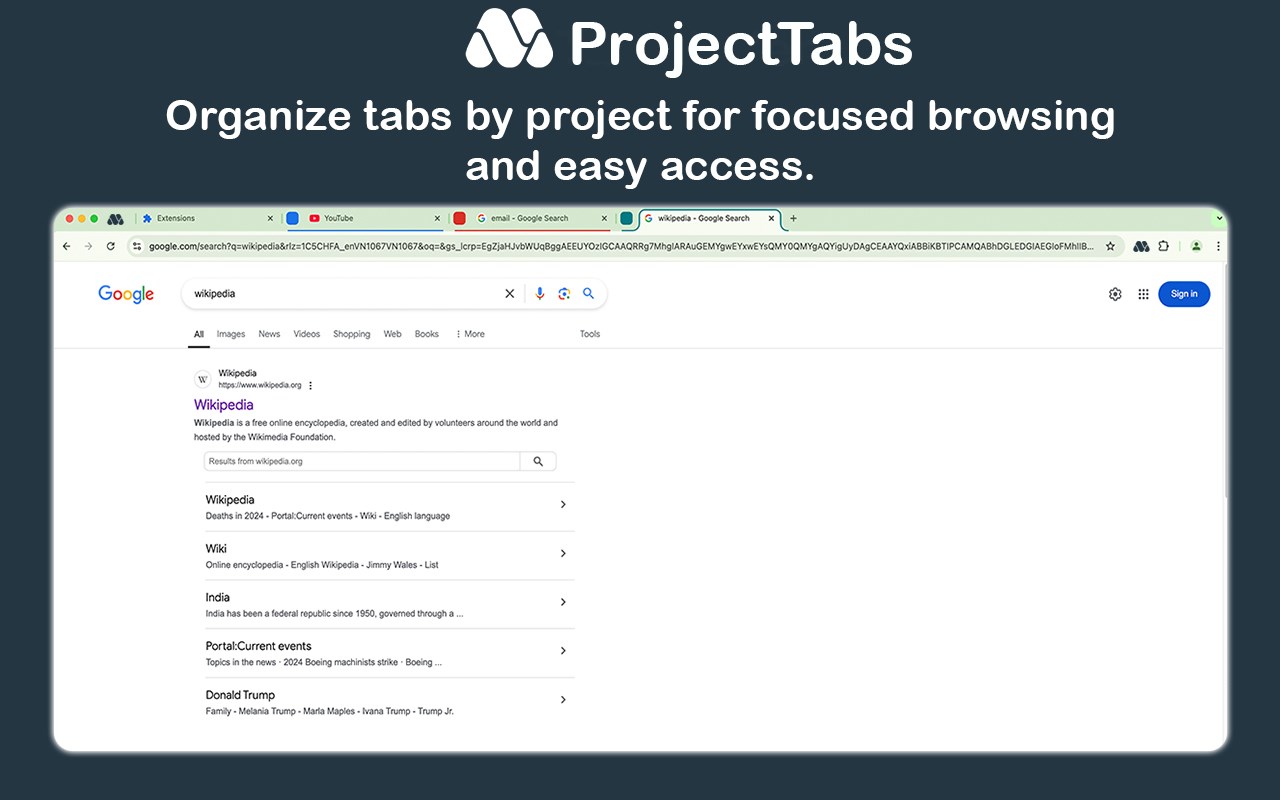Image resolution: width=1280 pixels, height=800 pixels.
Task: Expand the India sitelink row
Action: (563, 602)
